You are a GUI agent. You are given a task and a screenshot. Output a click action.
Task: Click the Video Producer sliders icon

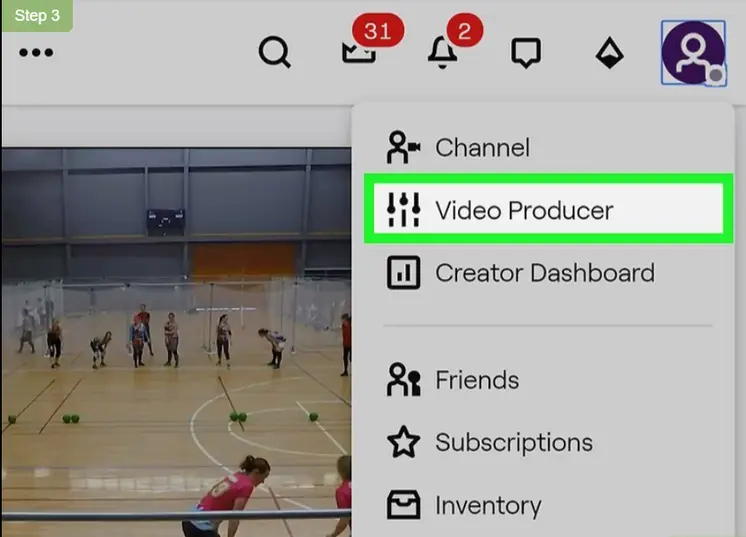coord(403,210)
